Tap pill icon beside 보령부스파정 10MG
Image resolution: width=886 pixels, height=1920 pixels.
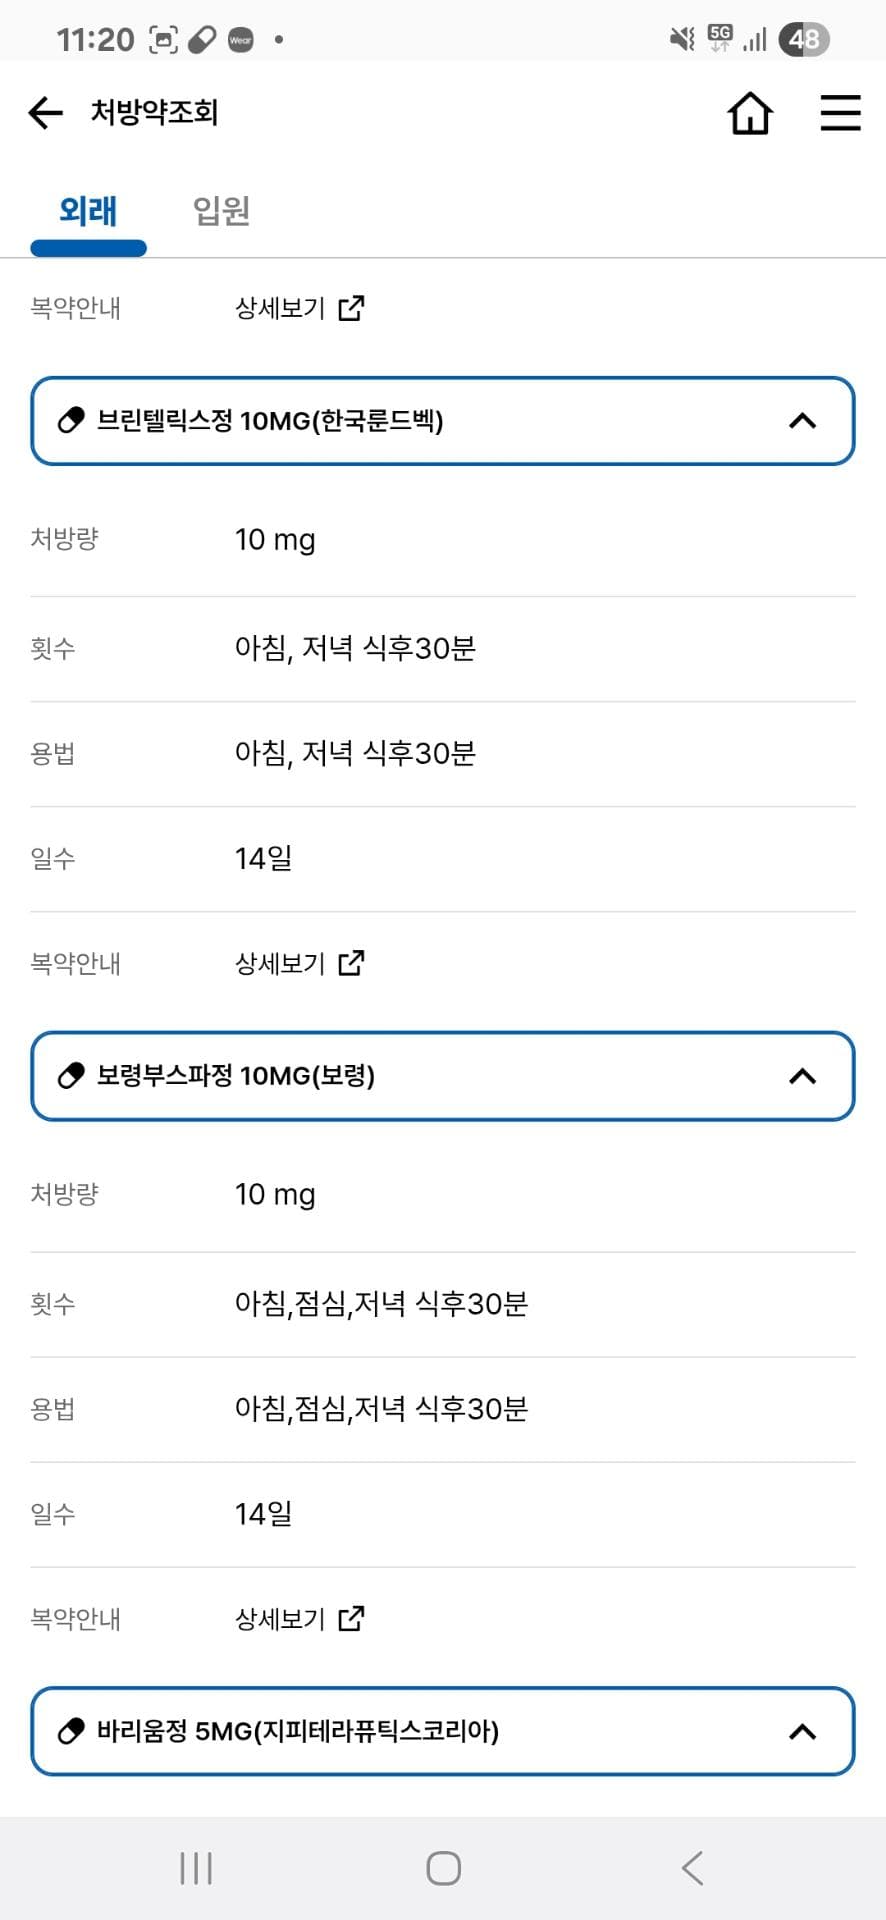[x=71, y=1076]
